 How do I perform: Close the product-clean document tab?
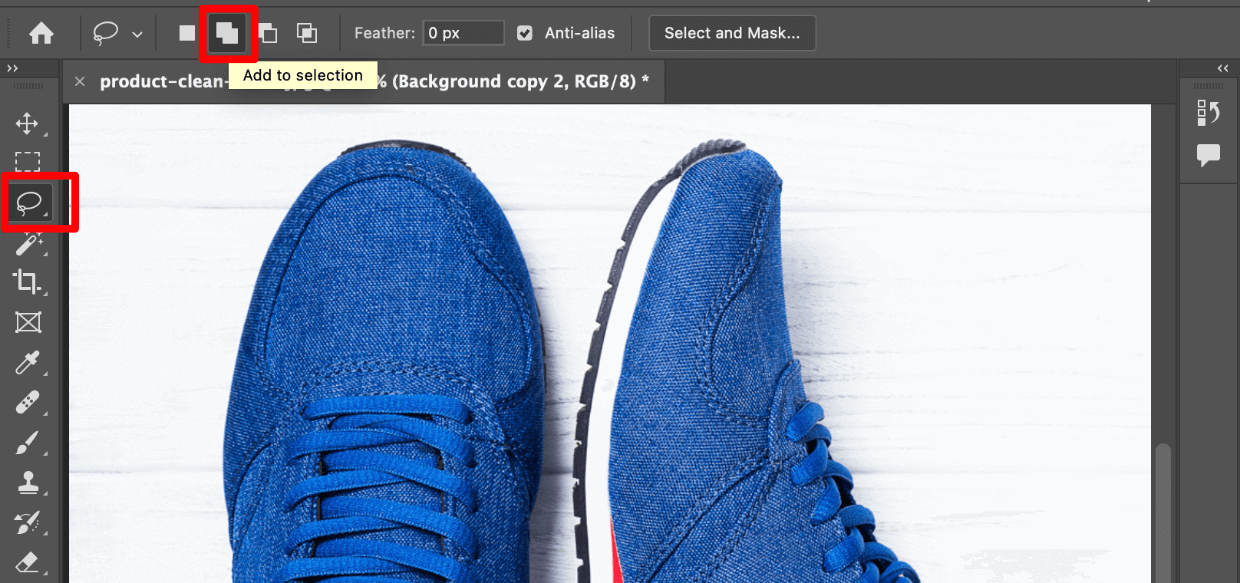click(x=80, y=81)
